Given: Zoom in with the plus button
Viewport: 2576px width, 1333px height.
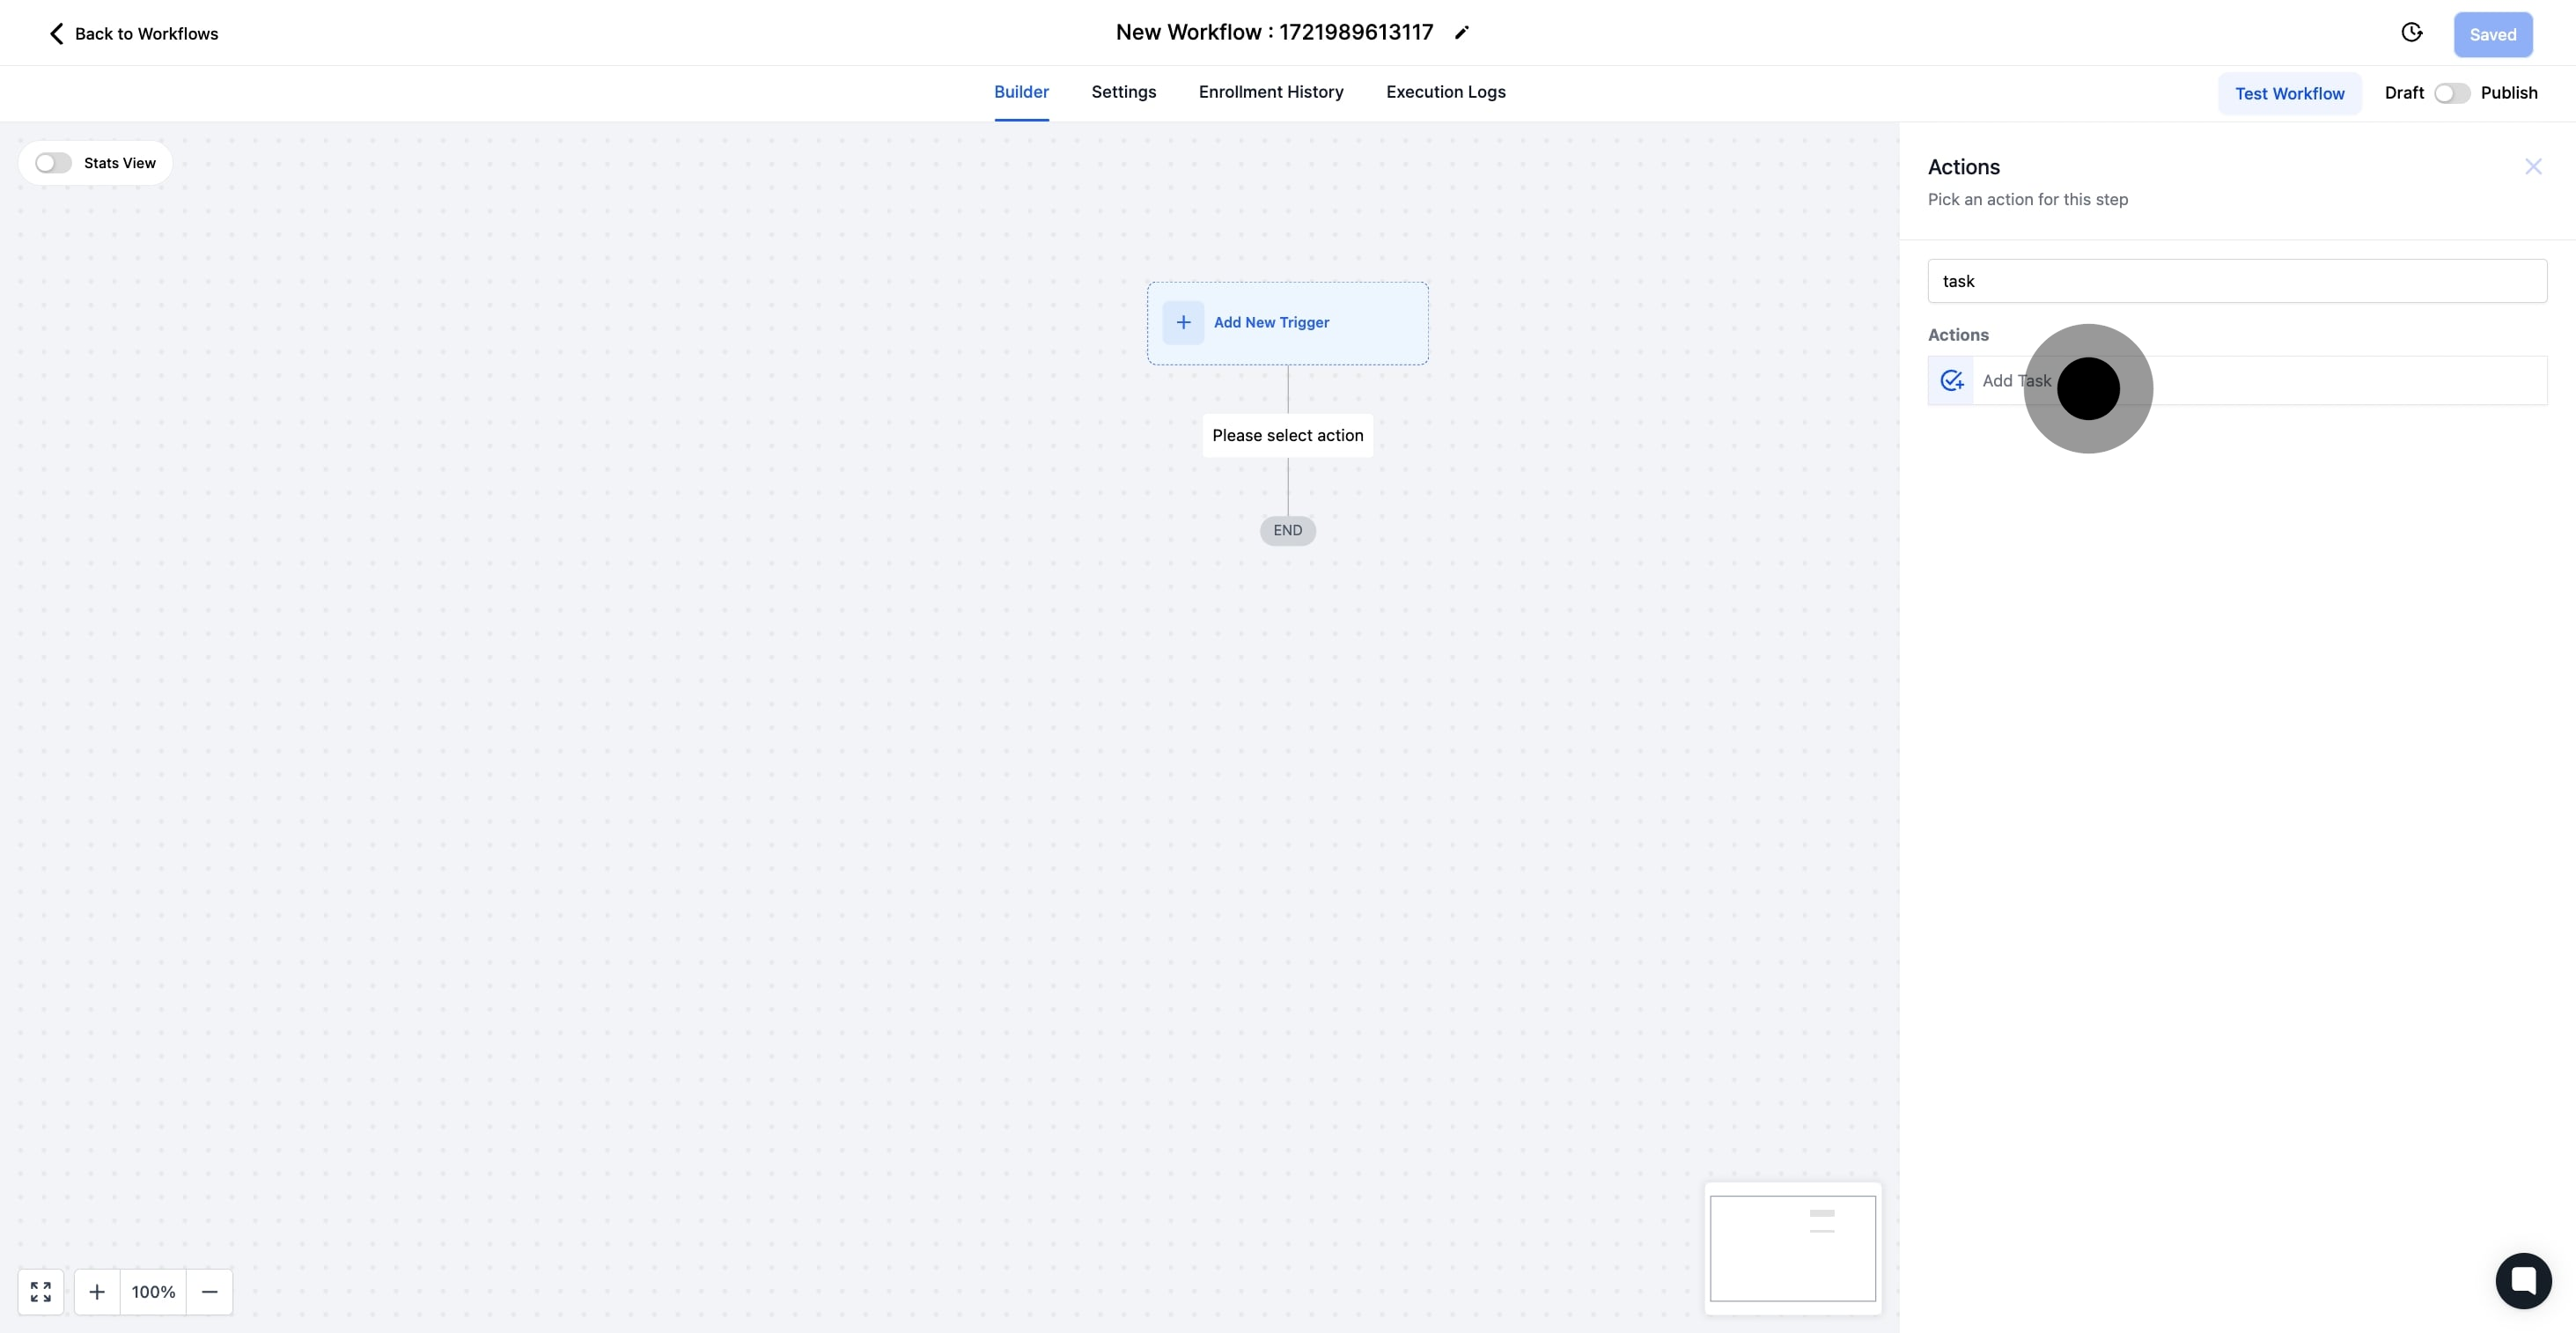Looking at the screenshot, I should (97, 1292).
